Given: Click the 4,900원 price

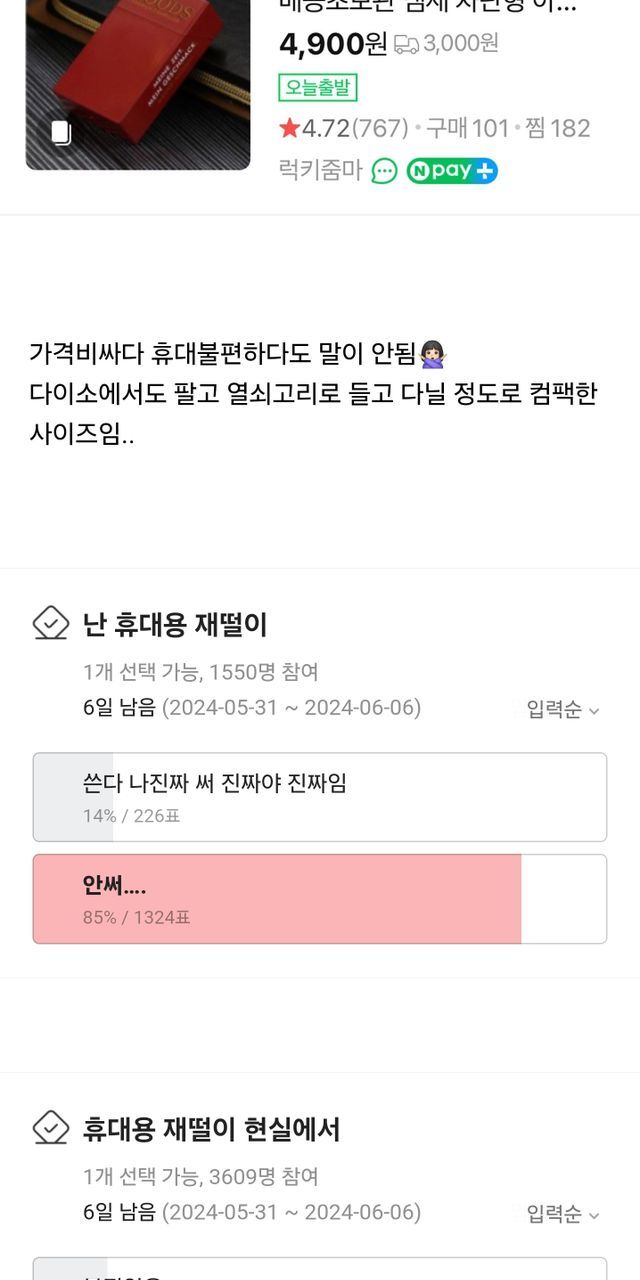Looking at the screenshot, I should point(333,44).
